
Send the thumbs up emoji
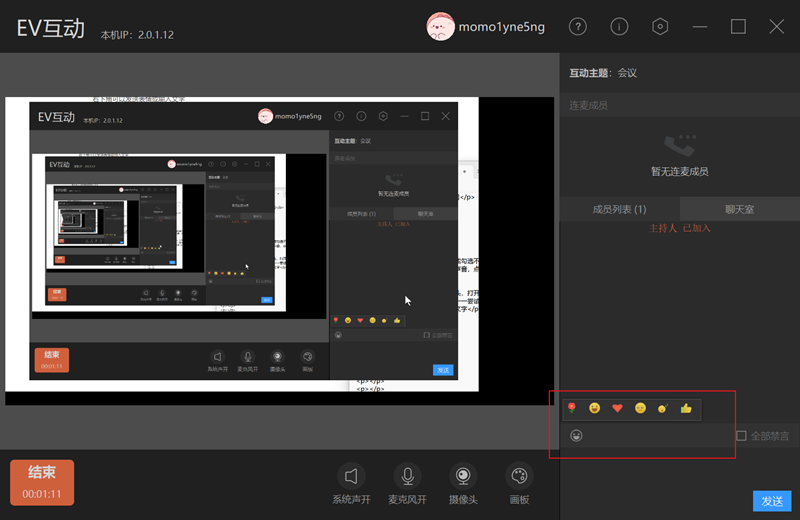point(686,408)
